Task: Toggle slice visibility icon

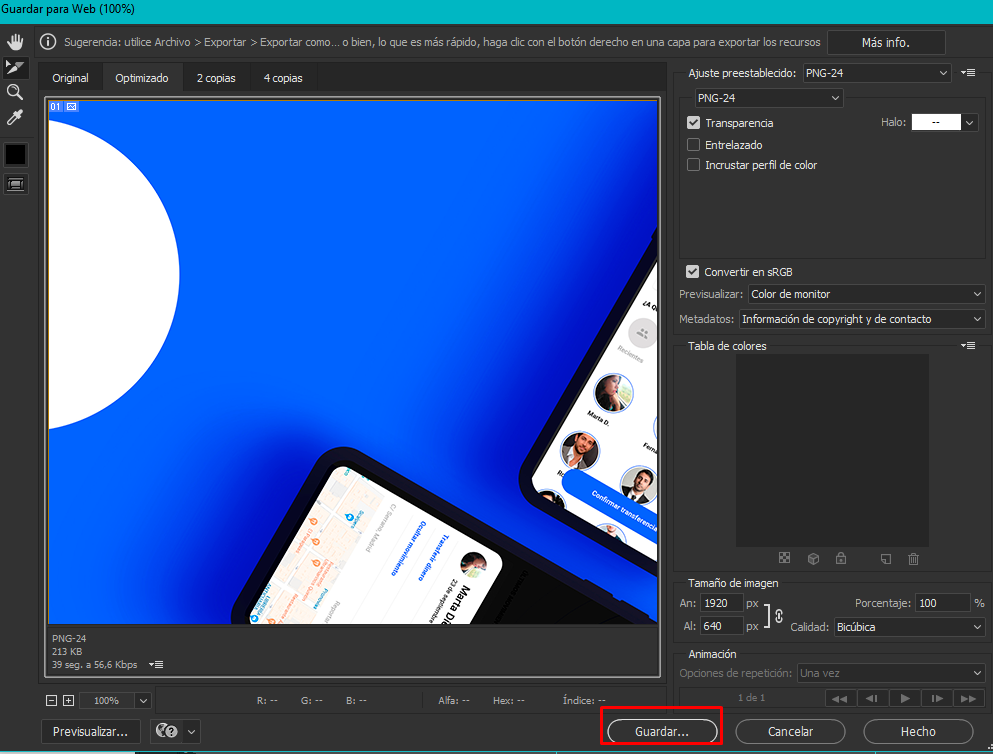Action: pos(16,184)
